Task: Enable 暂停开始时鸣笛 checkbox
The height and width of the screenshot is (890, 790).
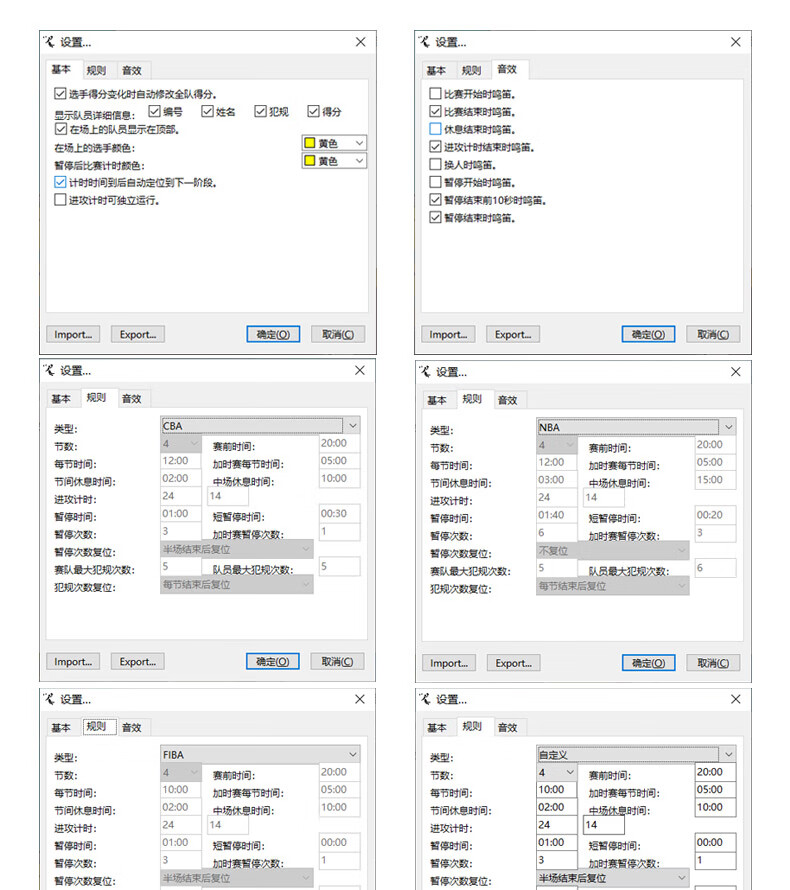Action: [435, 182]
